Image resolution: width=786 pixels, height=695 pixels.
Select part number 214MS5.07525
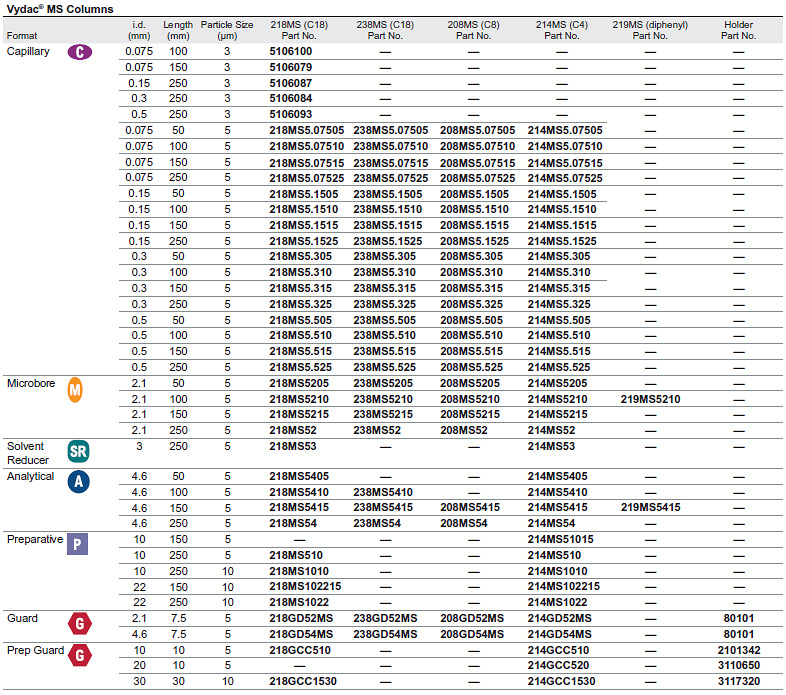pyautogui.click(x=565, y=178)
